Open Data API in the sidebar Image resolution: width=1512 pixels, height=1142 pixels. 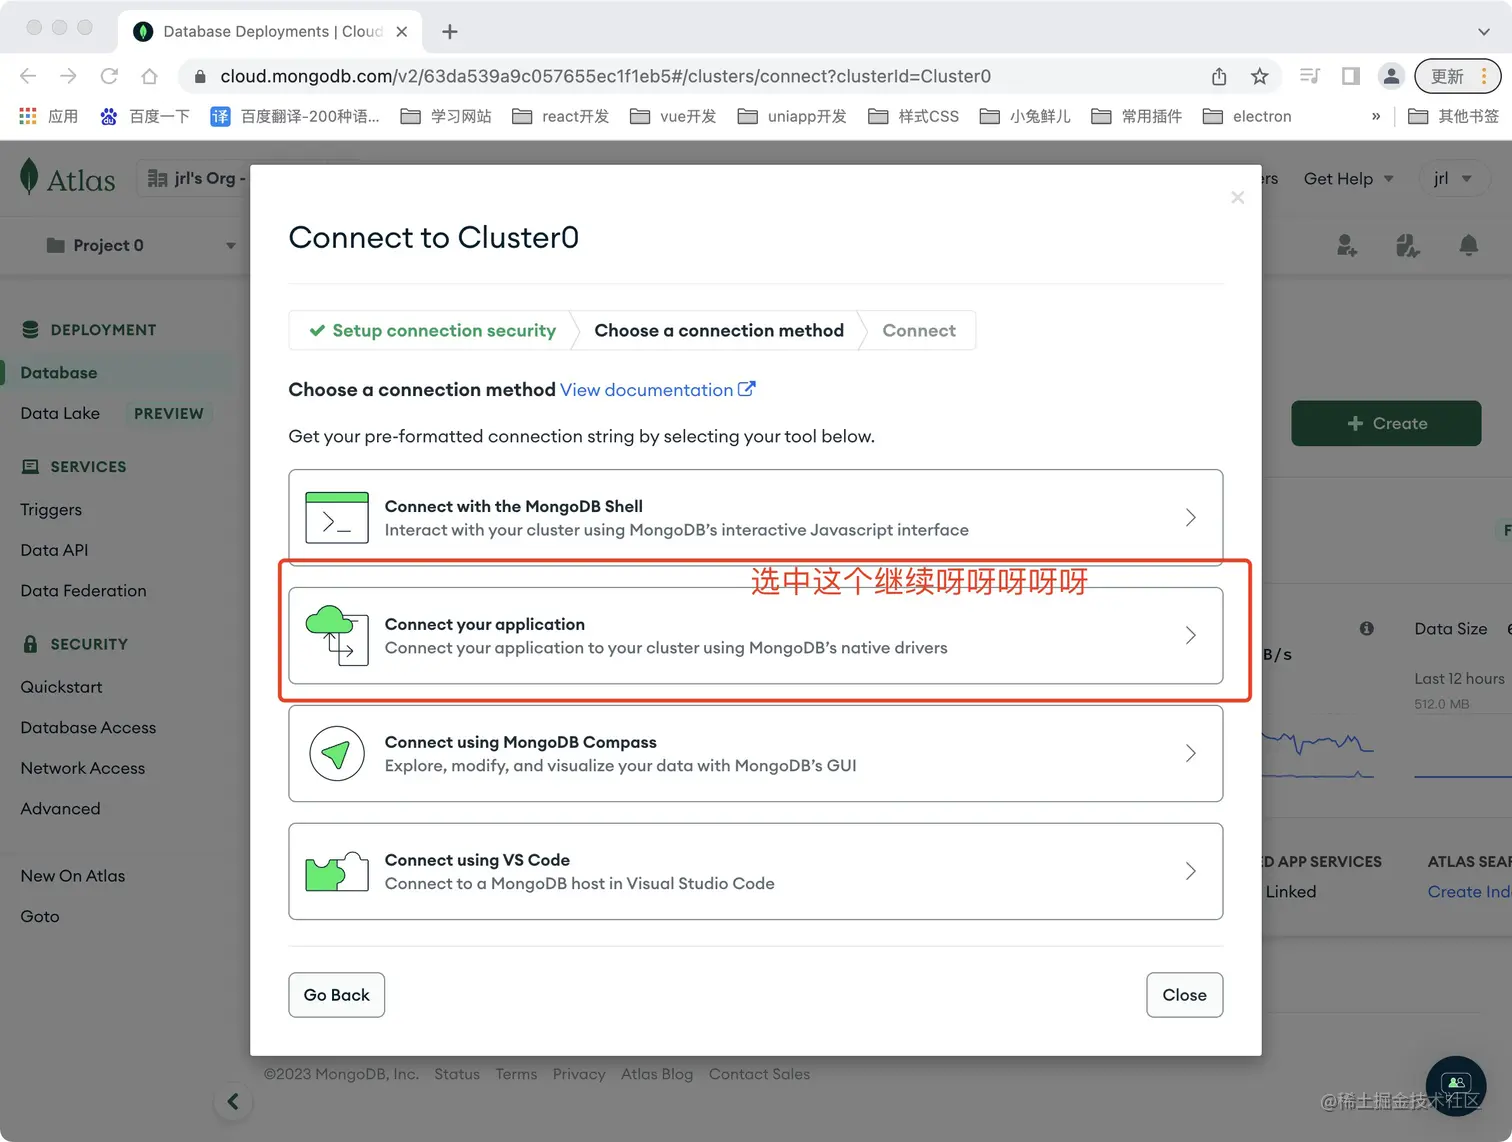point(54,550)
